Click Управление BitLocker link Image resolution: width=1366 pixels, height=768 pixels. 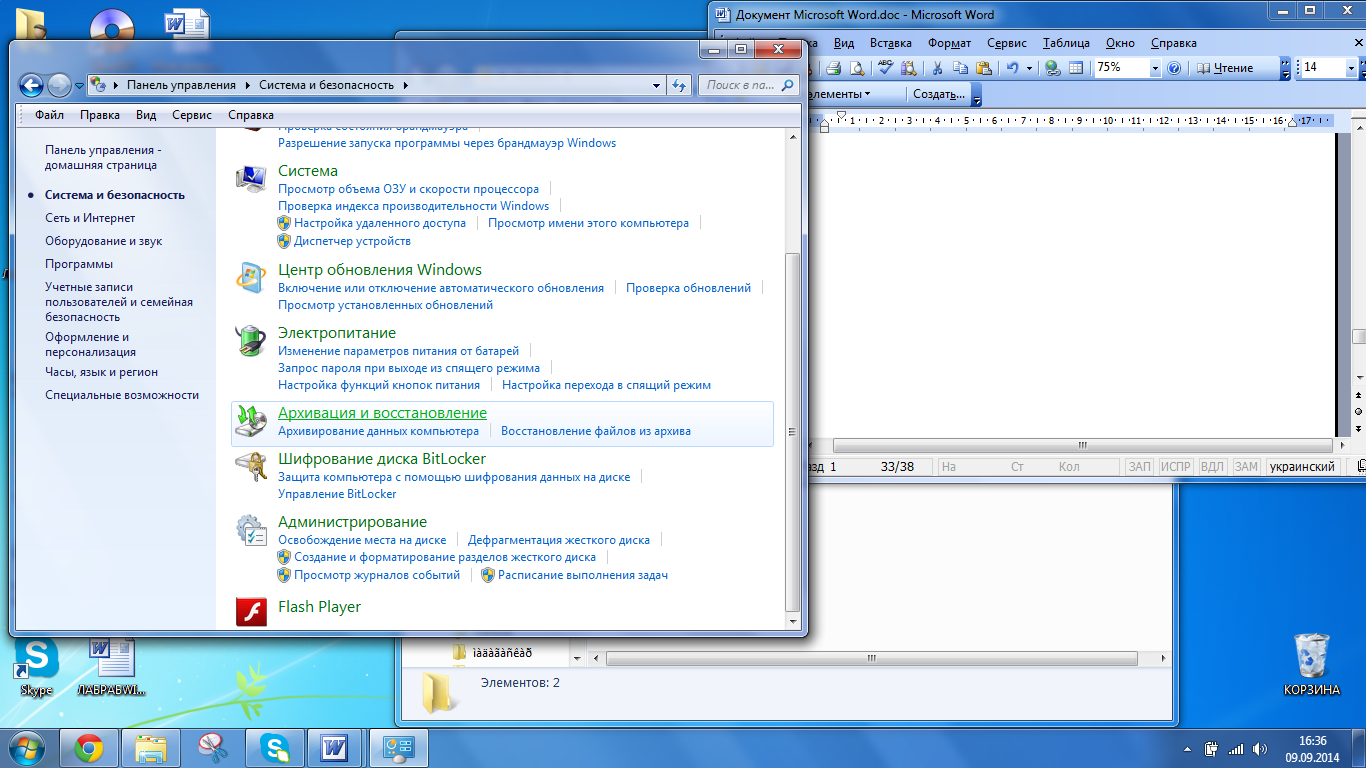tap(337, 494)
